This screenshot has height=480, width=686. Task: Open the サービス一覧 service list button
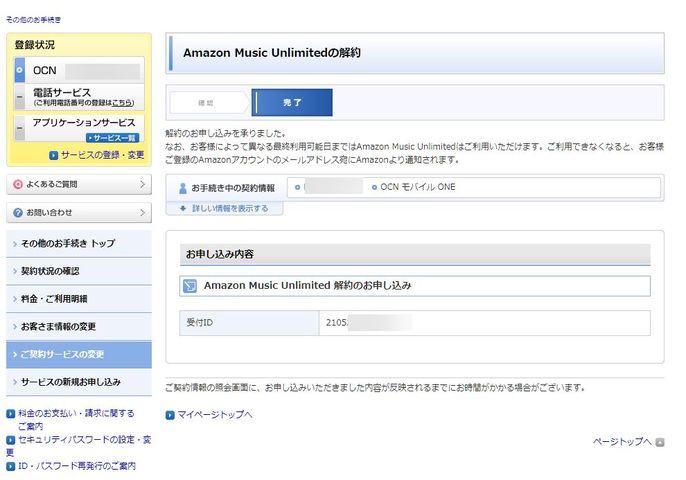coord(110,137)
